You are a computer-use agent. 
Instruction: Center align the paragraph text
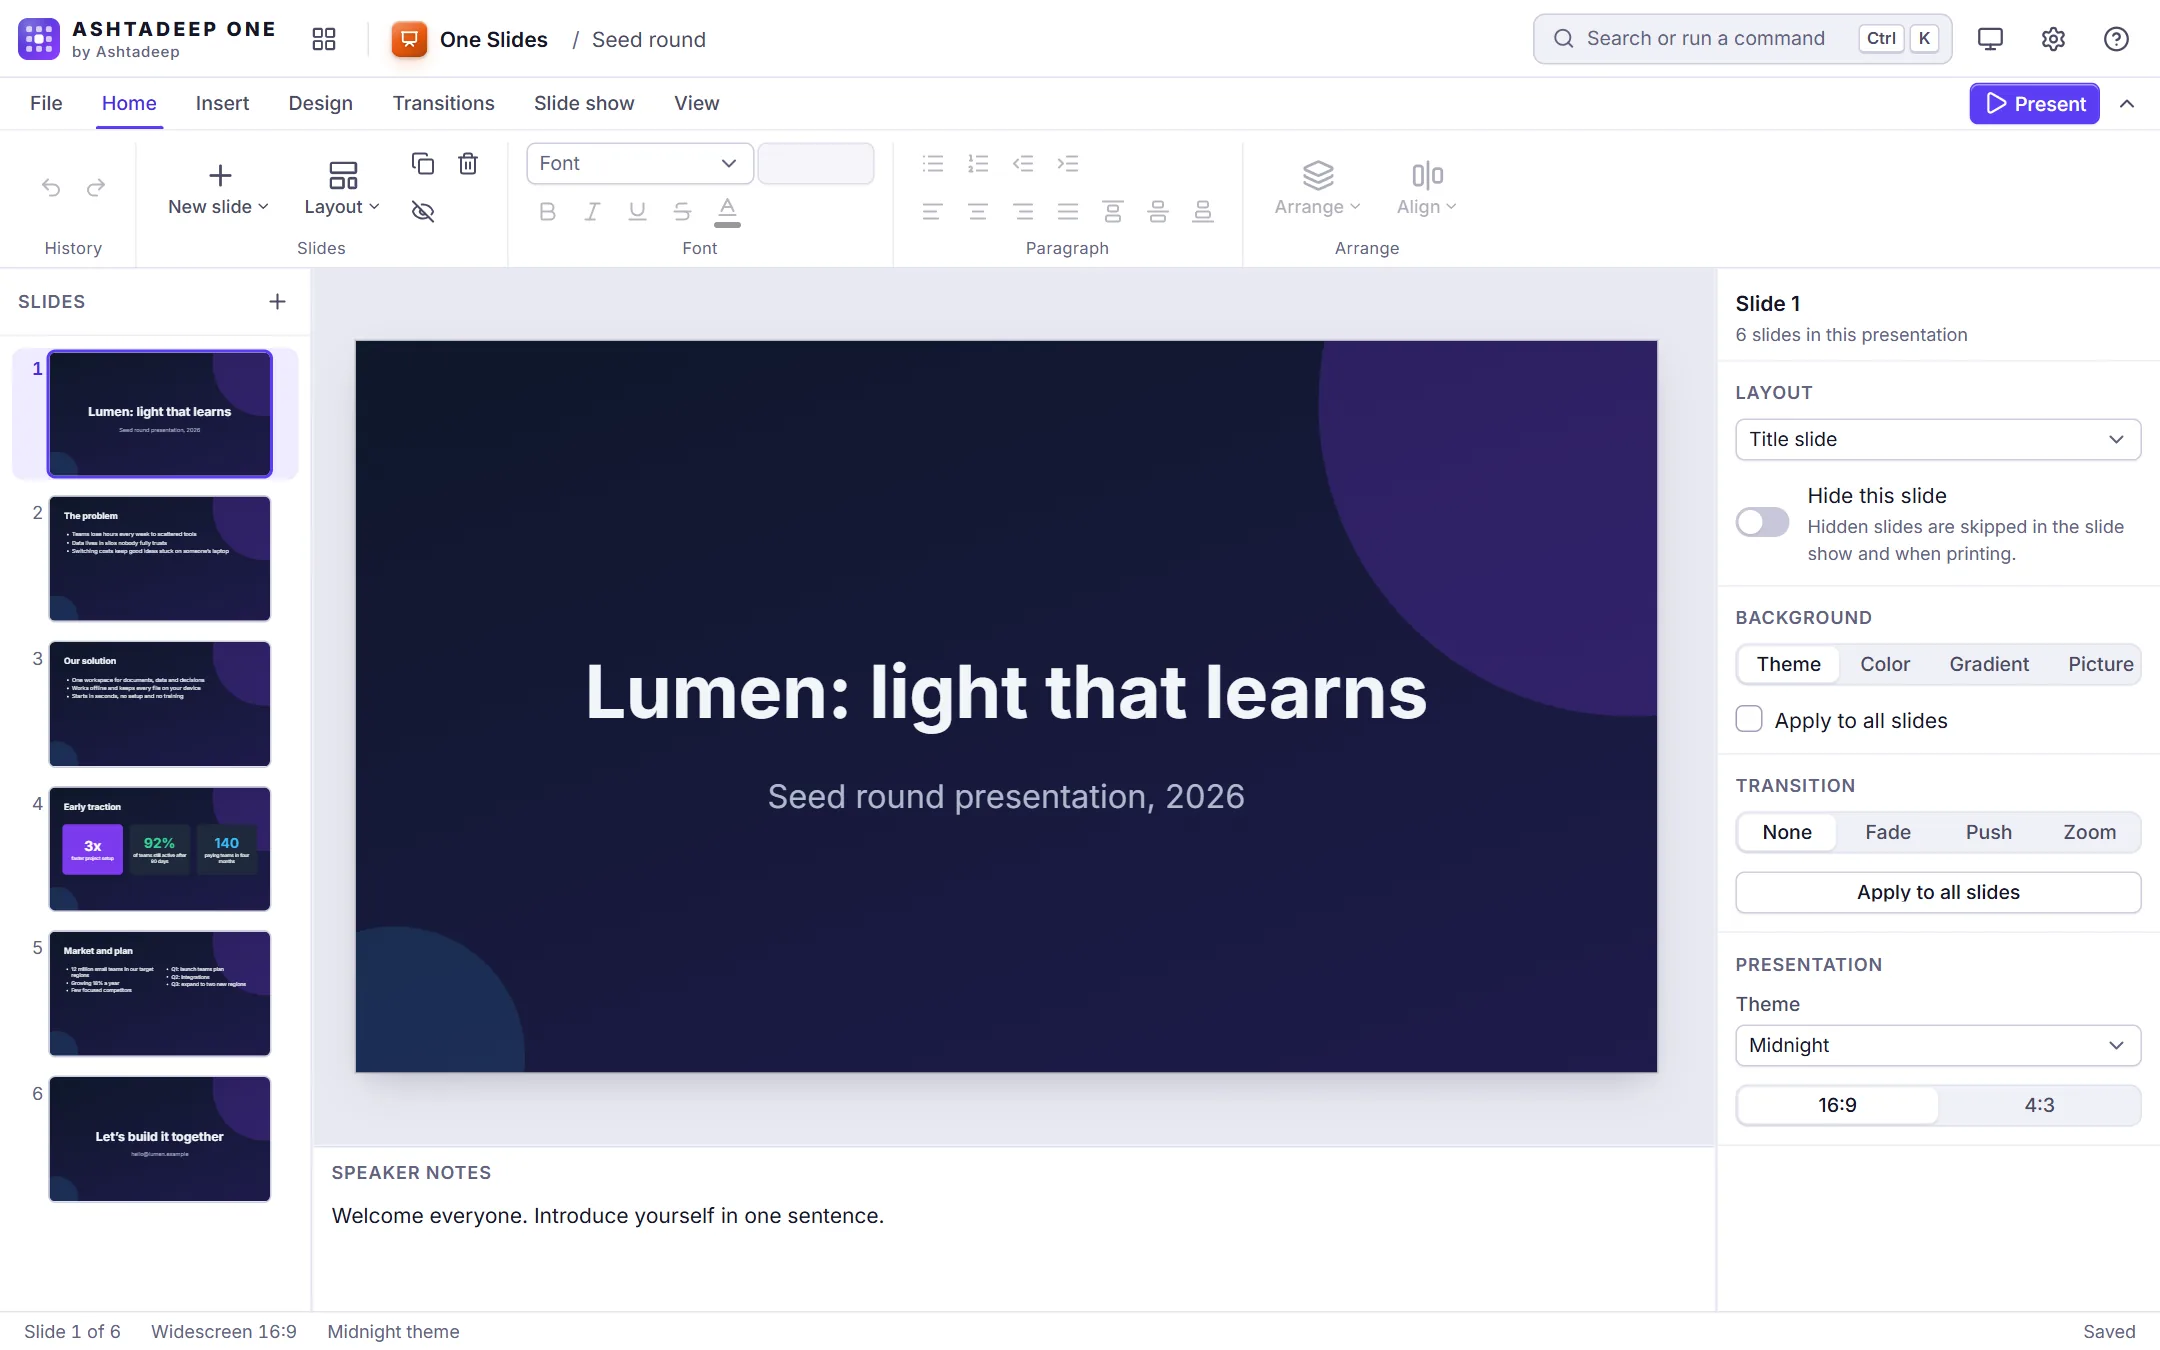(978, 211)
